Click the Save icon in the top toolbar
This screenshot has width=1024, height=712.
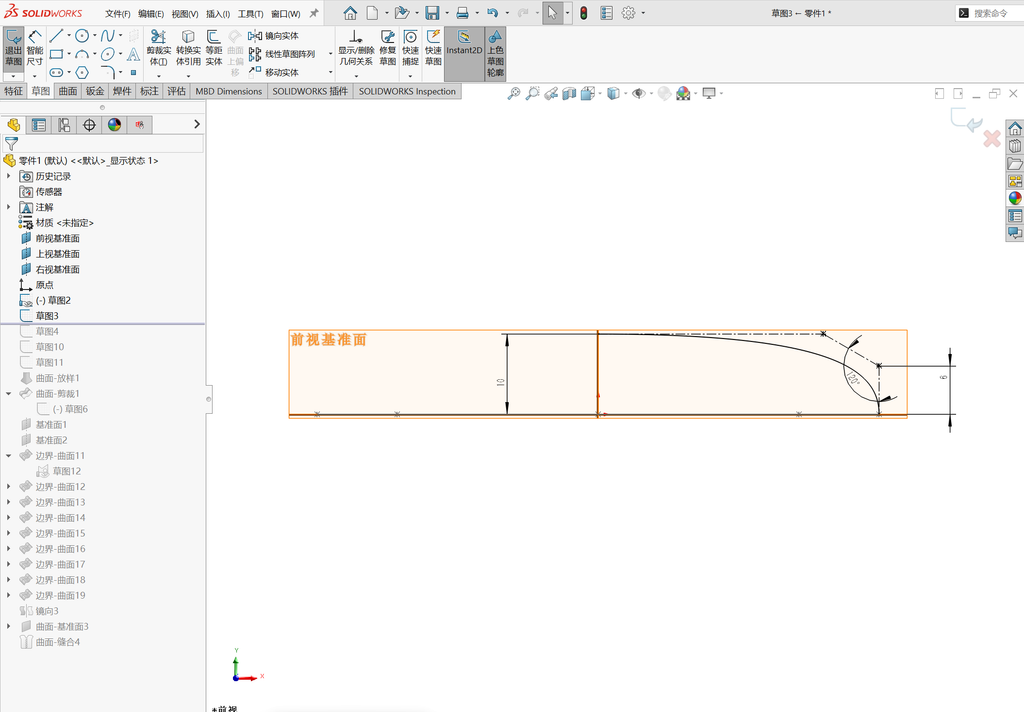coord(432,13)
